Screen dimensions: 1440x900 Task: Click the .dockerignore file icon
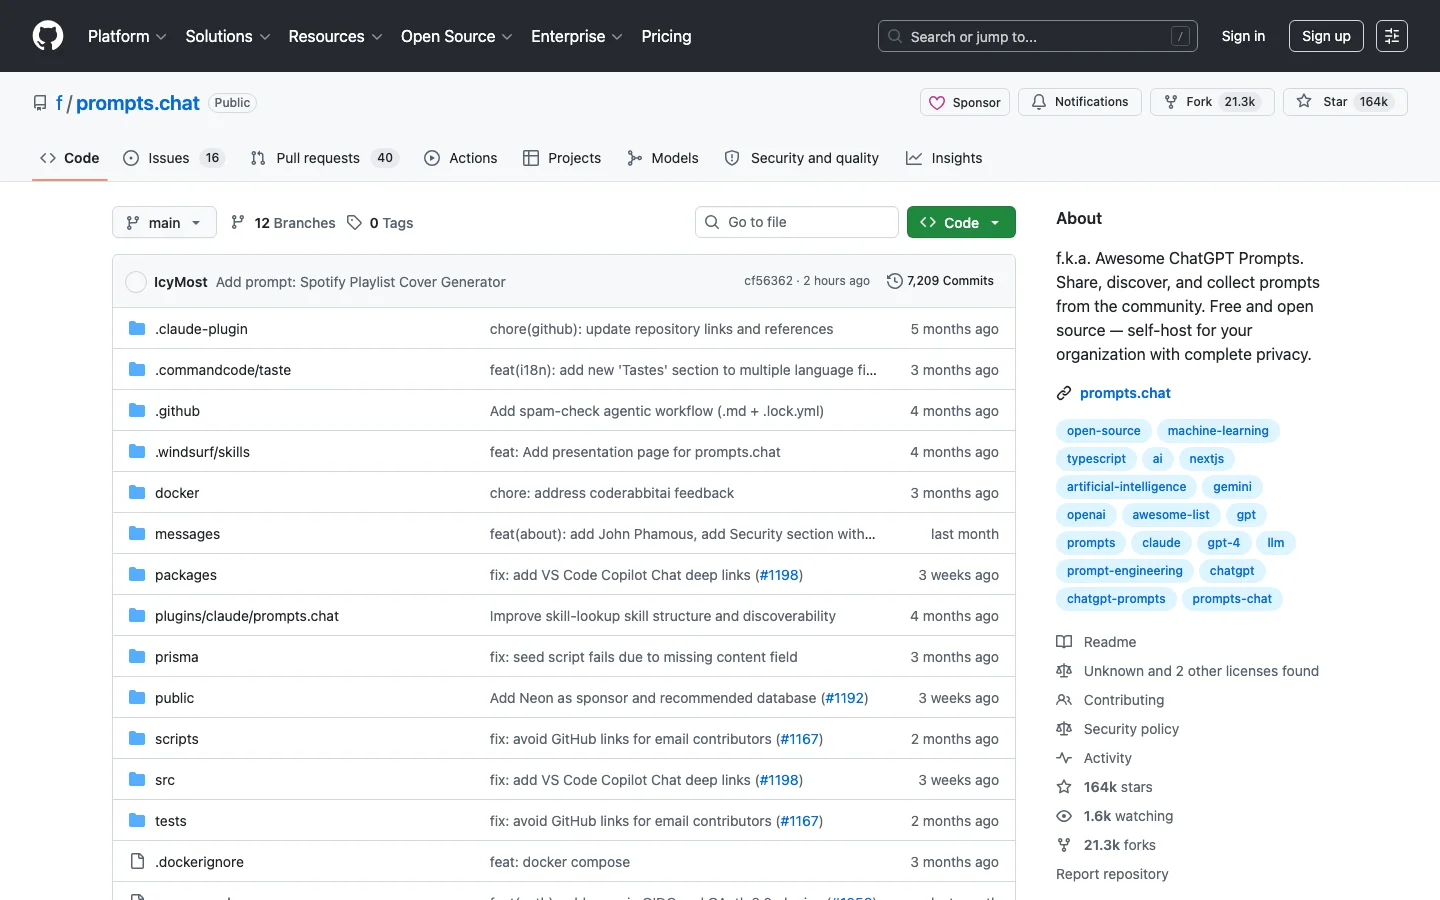pos(137,862)
